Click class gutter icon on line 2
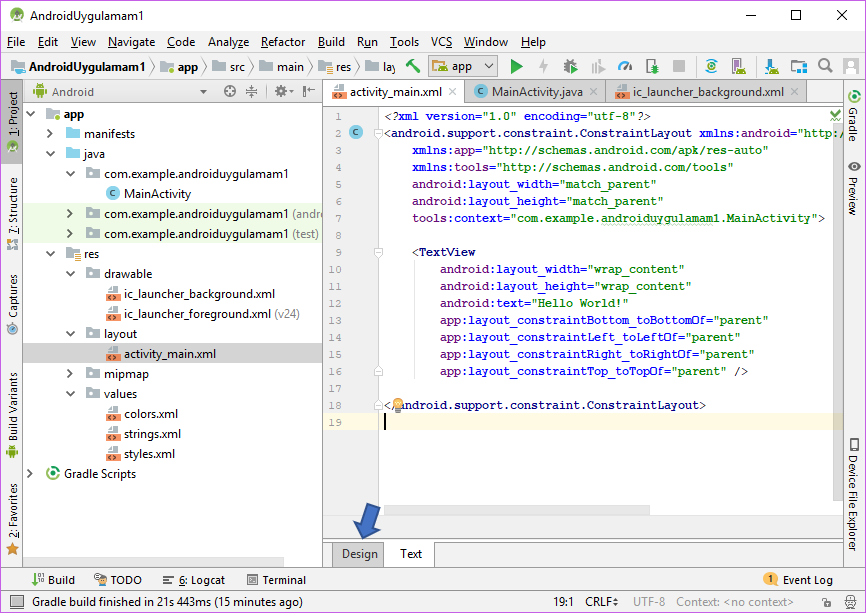Viewport: 866px width, 613px height. pyautogui.click(x=356, y=133)
